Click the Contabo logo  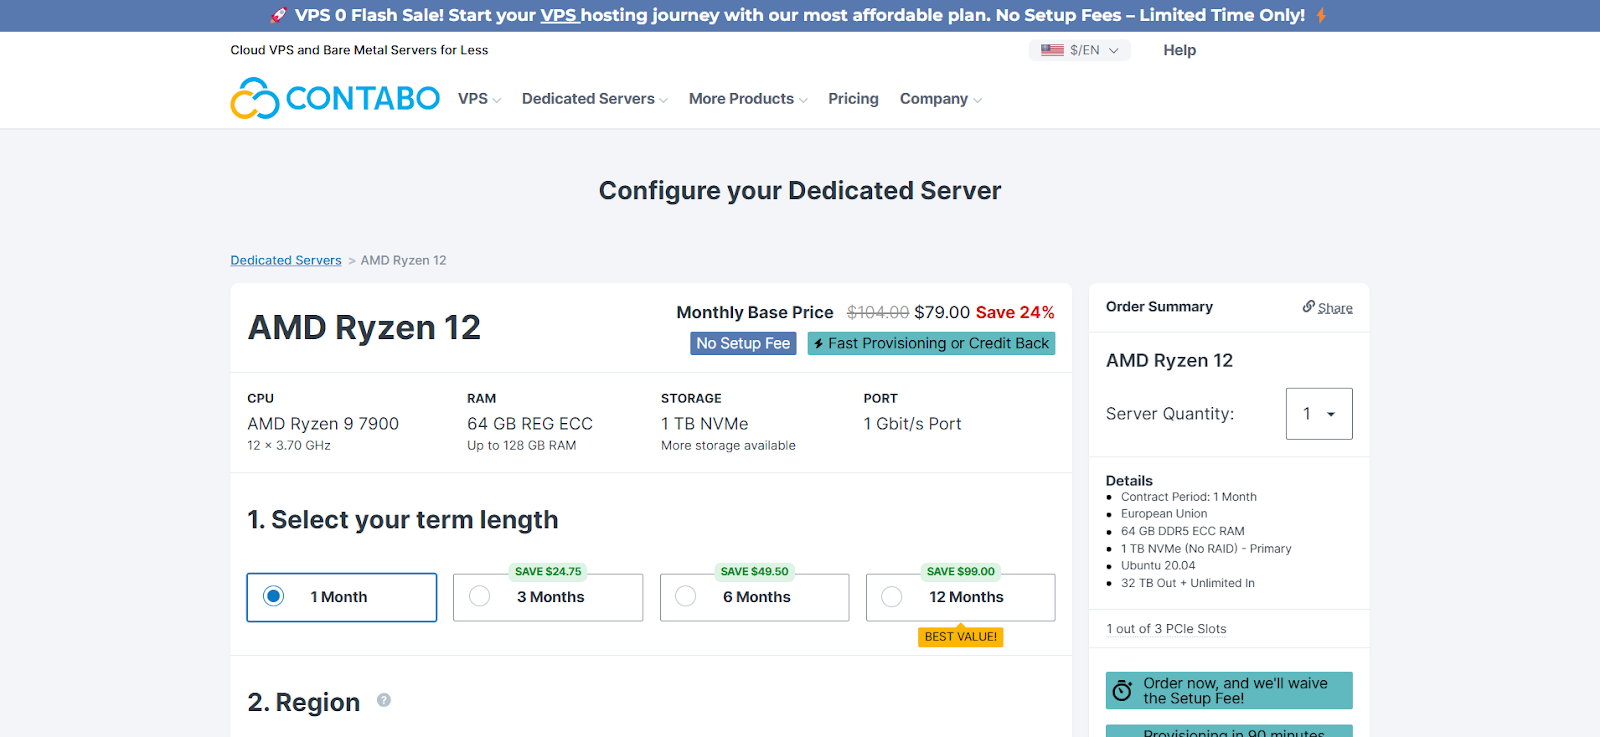335,98
